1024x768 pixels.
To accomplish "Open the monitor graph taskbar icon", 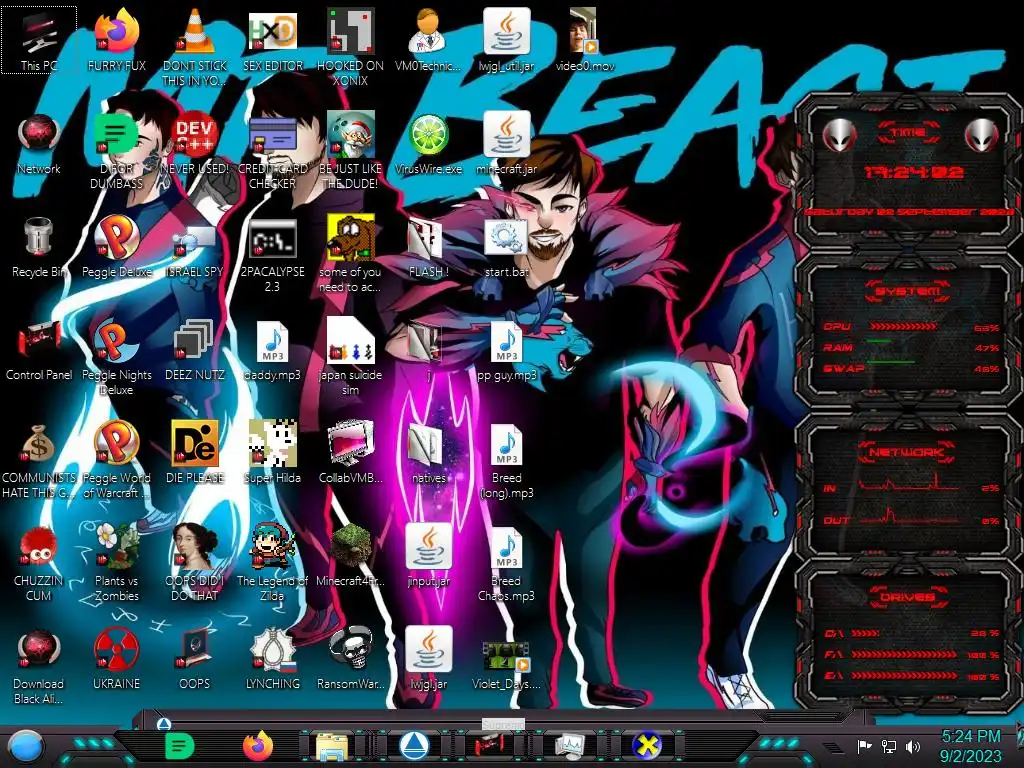I will click(x=570, y=746).
